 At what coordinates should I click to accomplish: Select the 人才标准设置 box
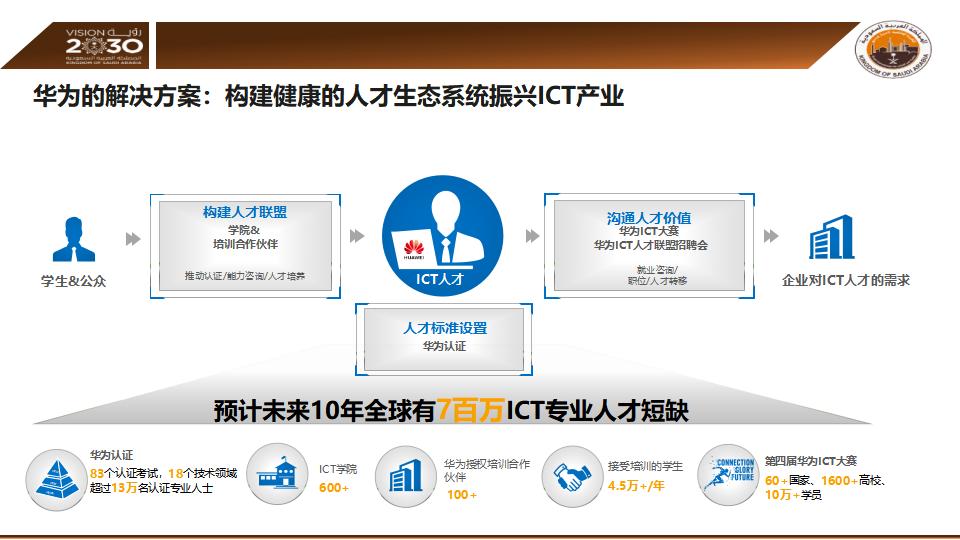[x=444, y=339]
